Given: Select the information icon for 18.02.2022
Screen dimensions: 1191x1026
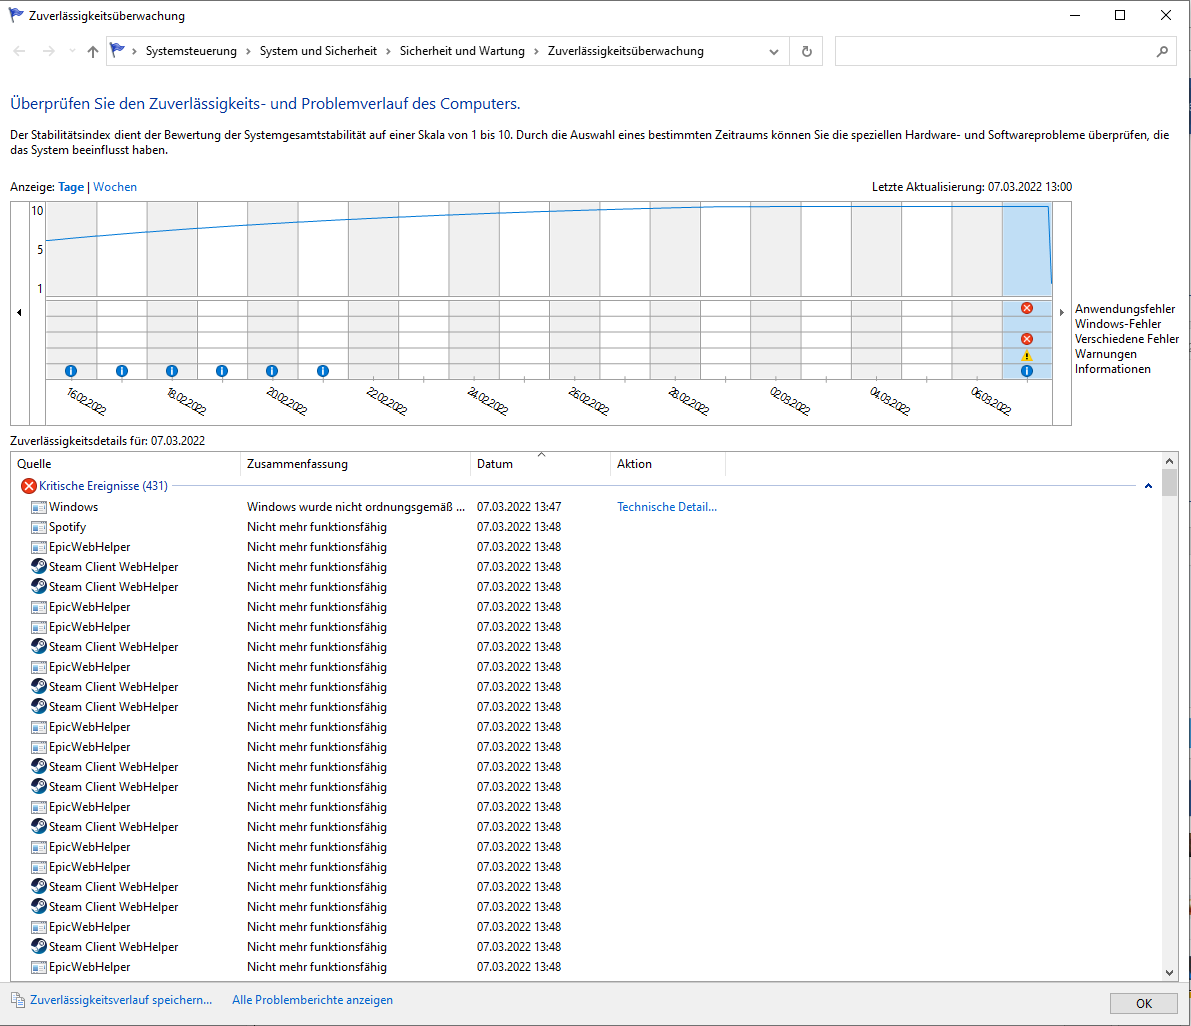Looking at the screenshot, I should point(172,371).
